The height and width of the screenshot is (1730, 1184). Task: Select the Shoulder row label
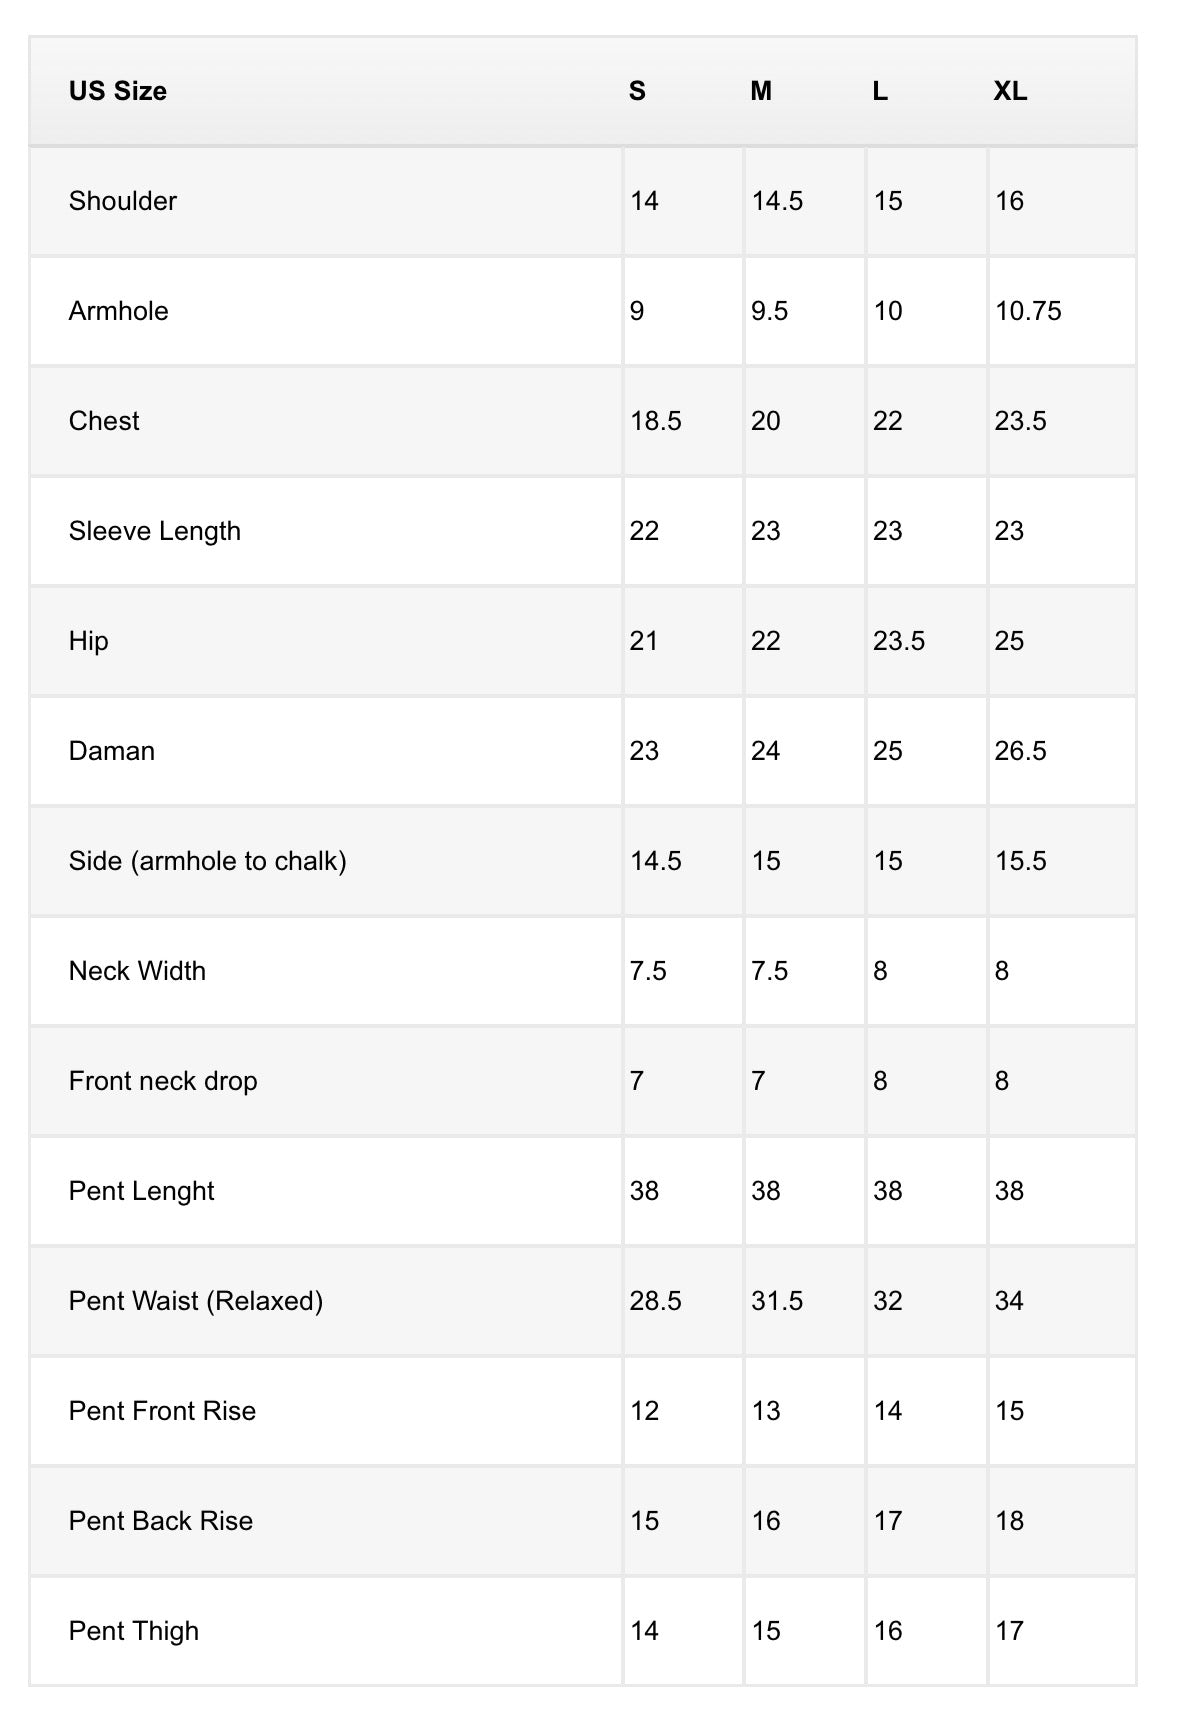tap(123, 201)
